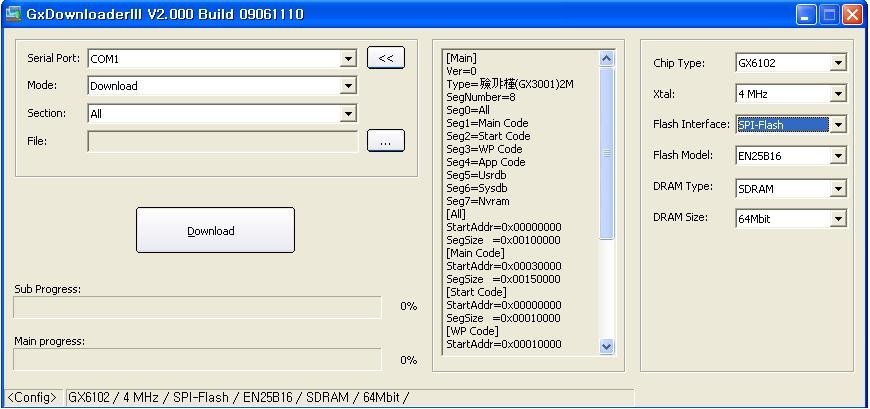
Task: Select the '[All]' section header line
Action: point(456,214)
